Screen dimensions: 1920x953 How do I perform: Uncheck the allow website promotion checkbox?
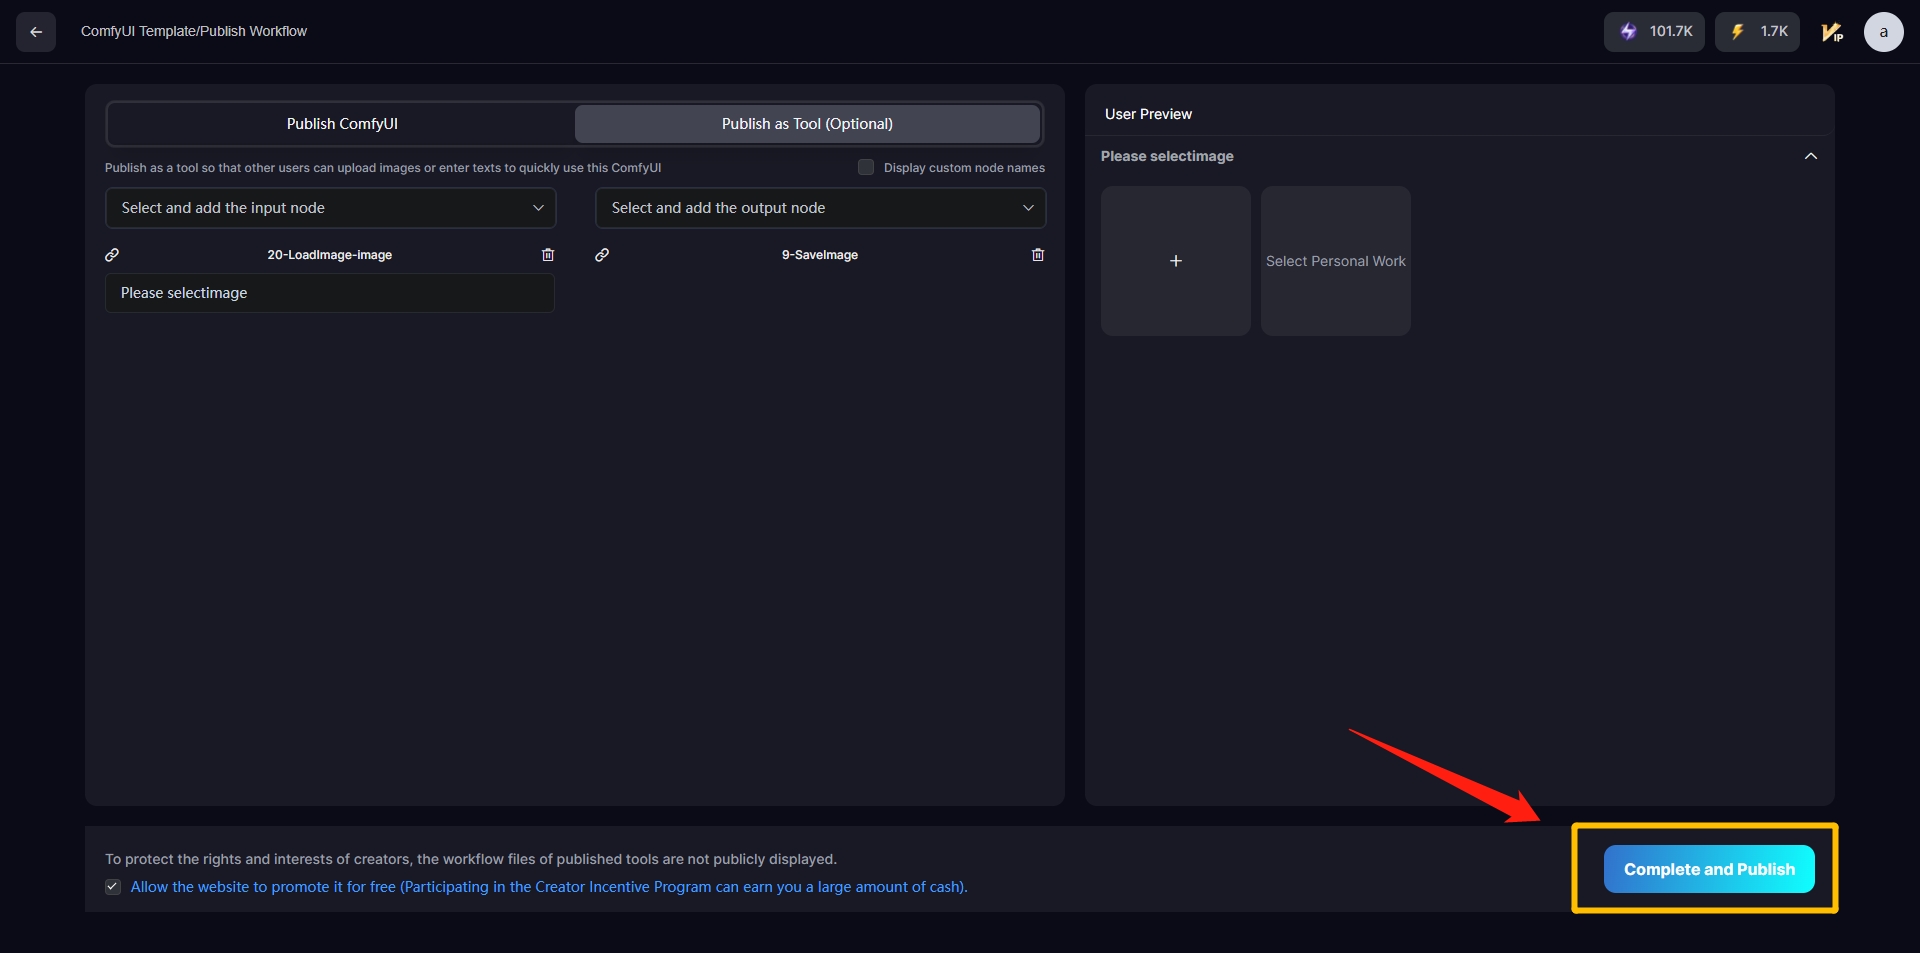113,887
